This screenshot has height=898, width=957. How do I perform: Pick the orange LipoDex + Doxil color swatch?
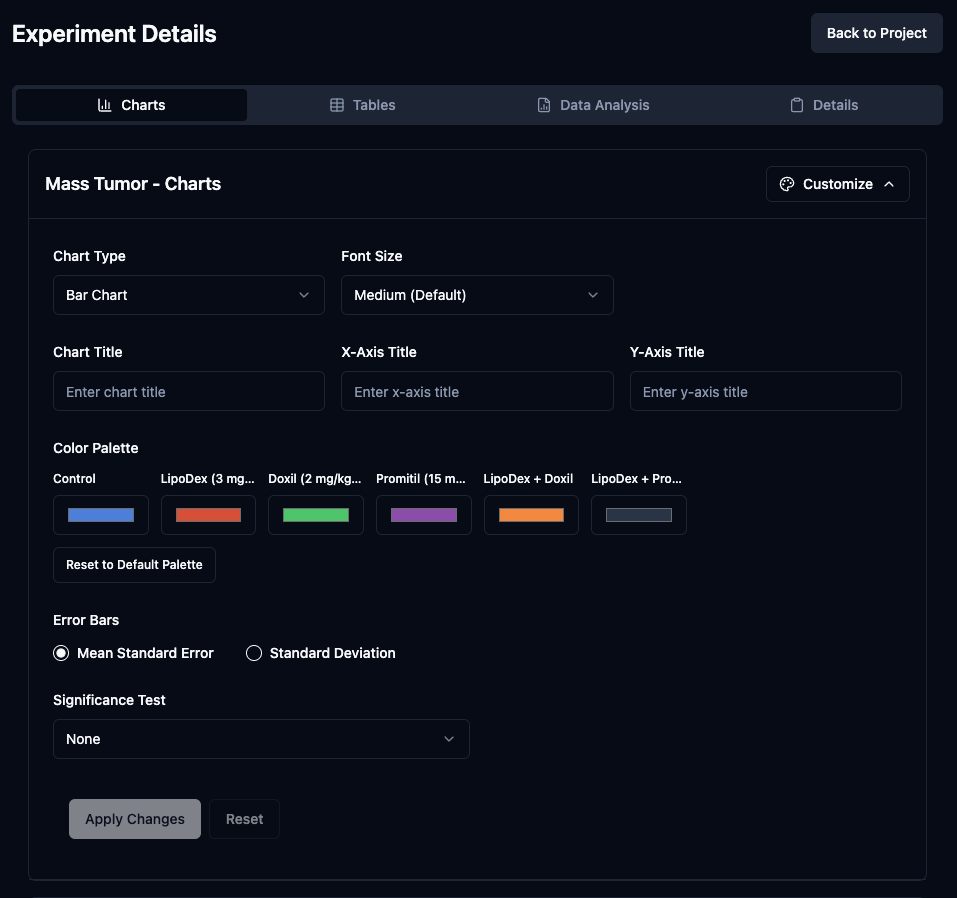pyautogui.click(x=531, y=515)
